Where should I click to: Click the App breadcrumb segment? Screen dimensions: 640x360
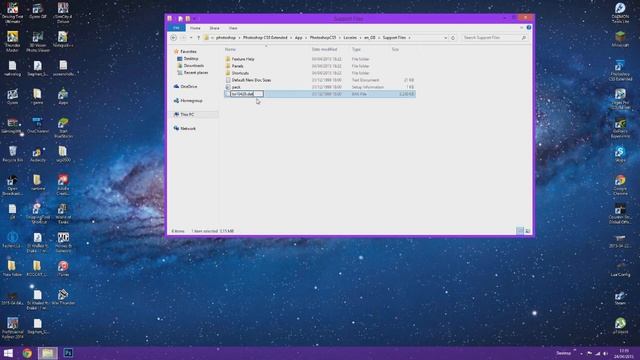[298, 38]
